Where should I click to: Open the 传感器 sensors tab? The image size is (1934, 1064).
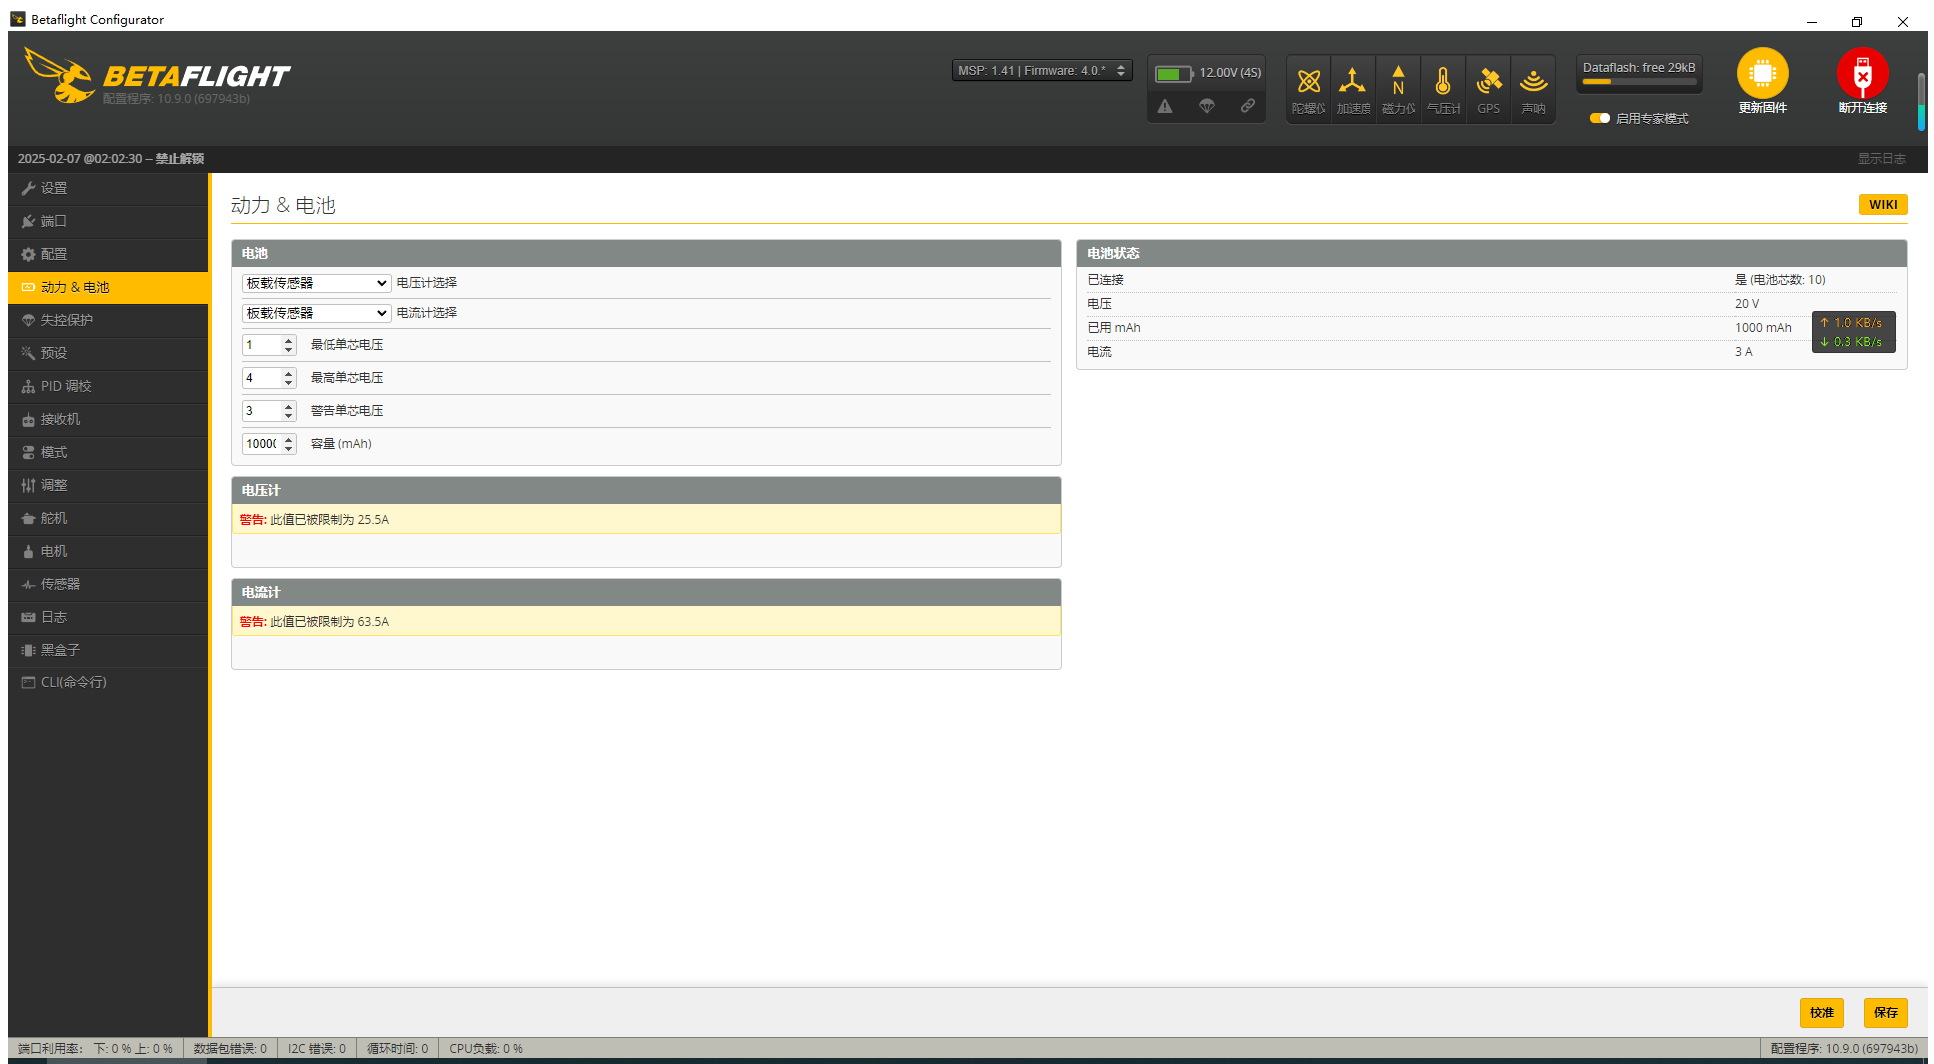tap(108, 584)
